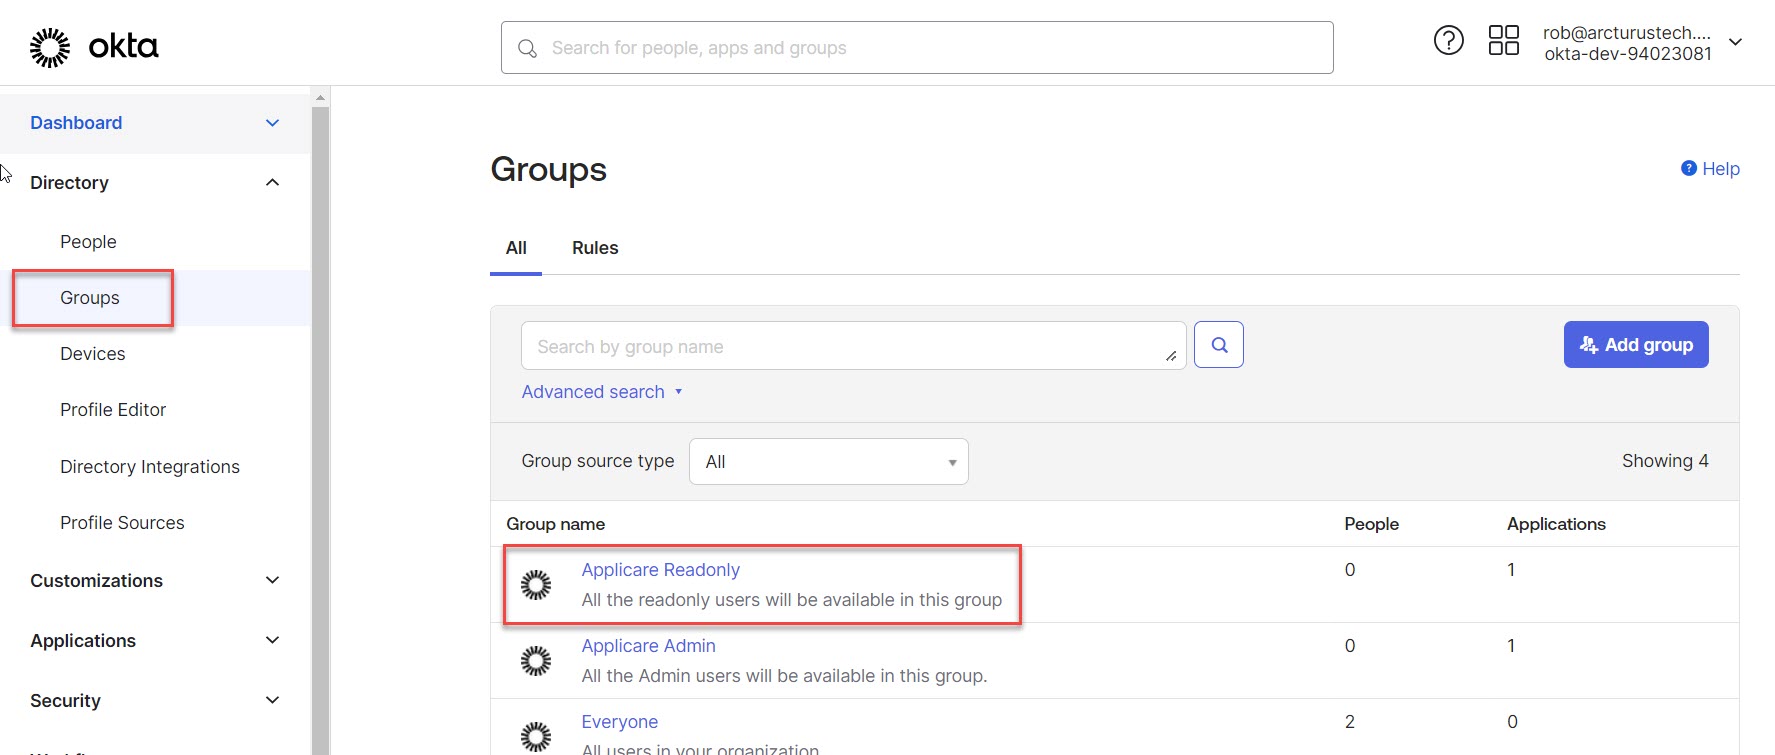
Task: Open the user account dropdown arrow
Action: click(1736, 42)
